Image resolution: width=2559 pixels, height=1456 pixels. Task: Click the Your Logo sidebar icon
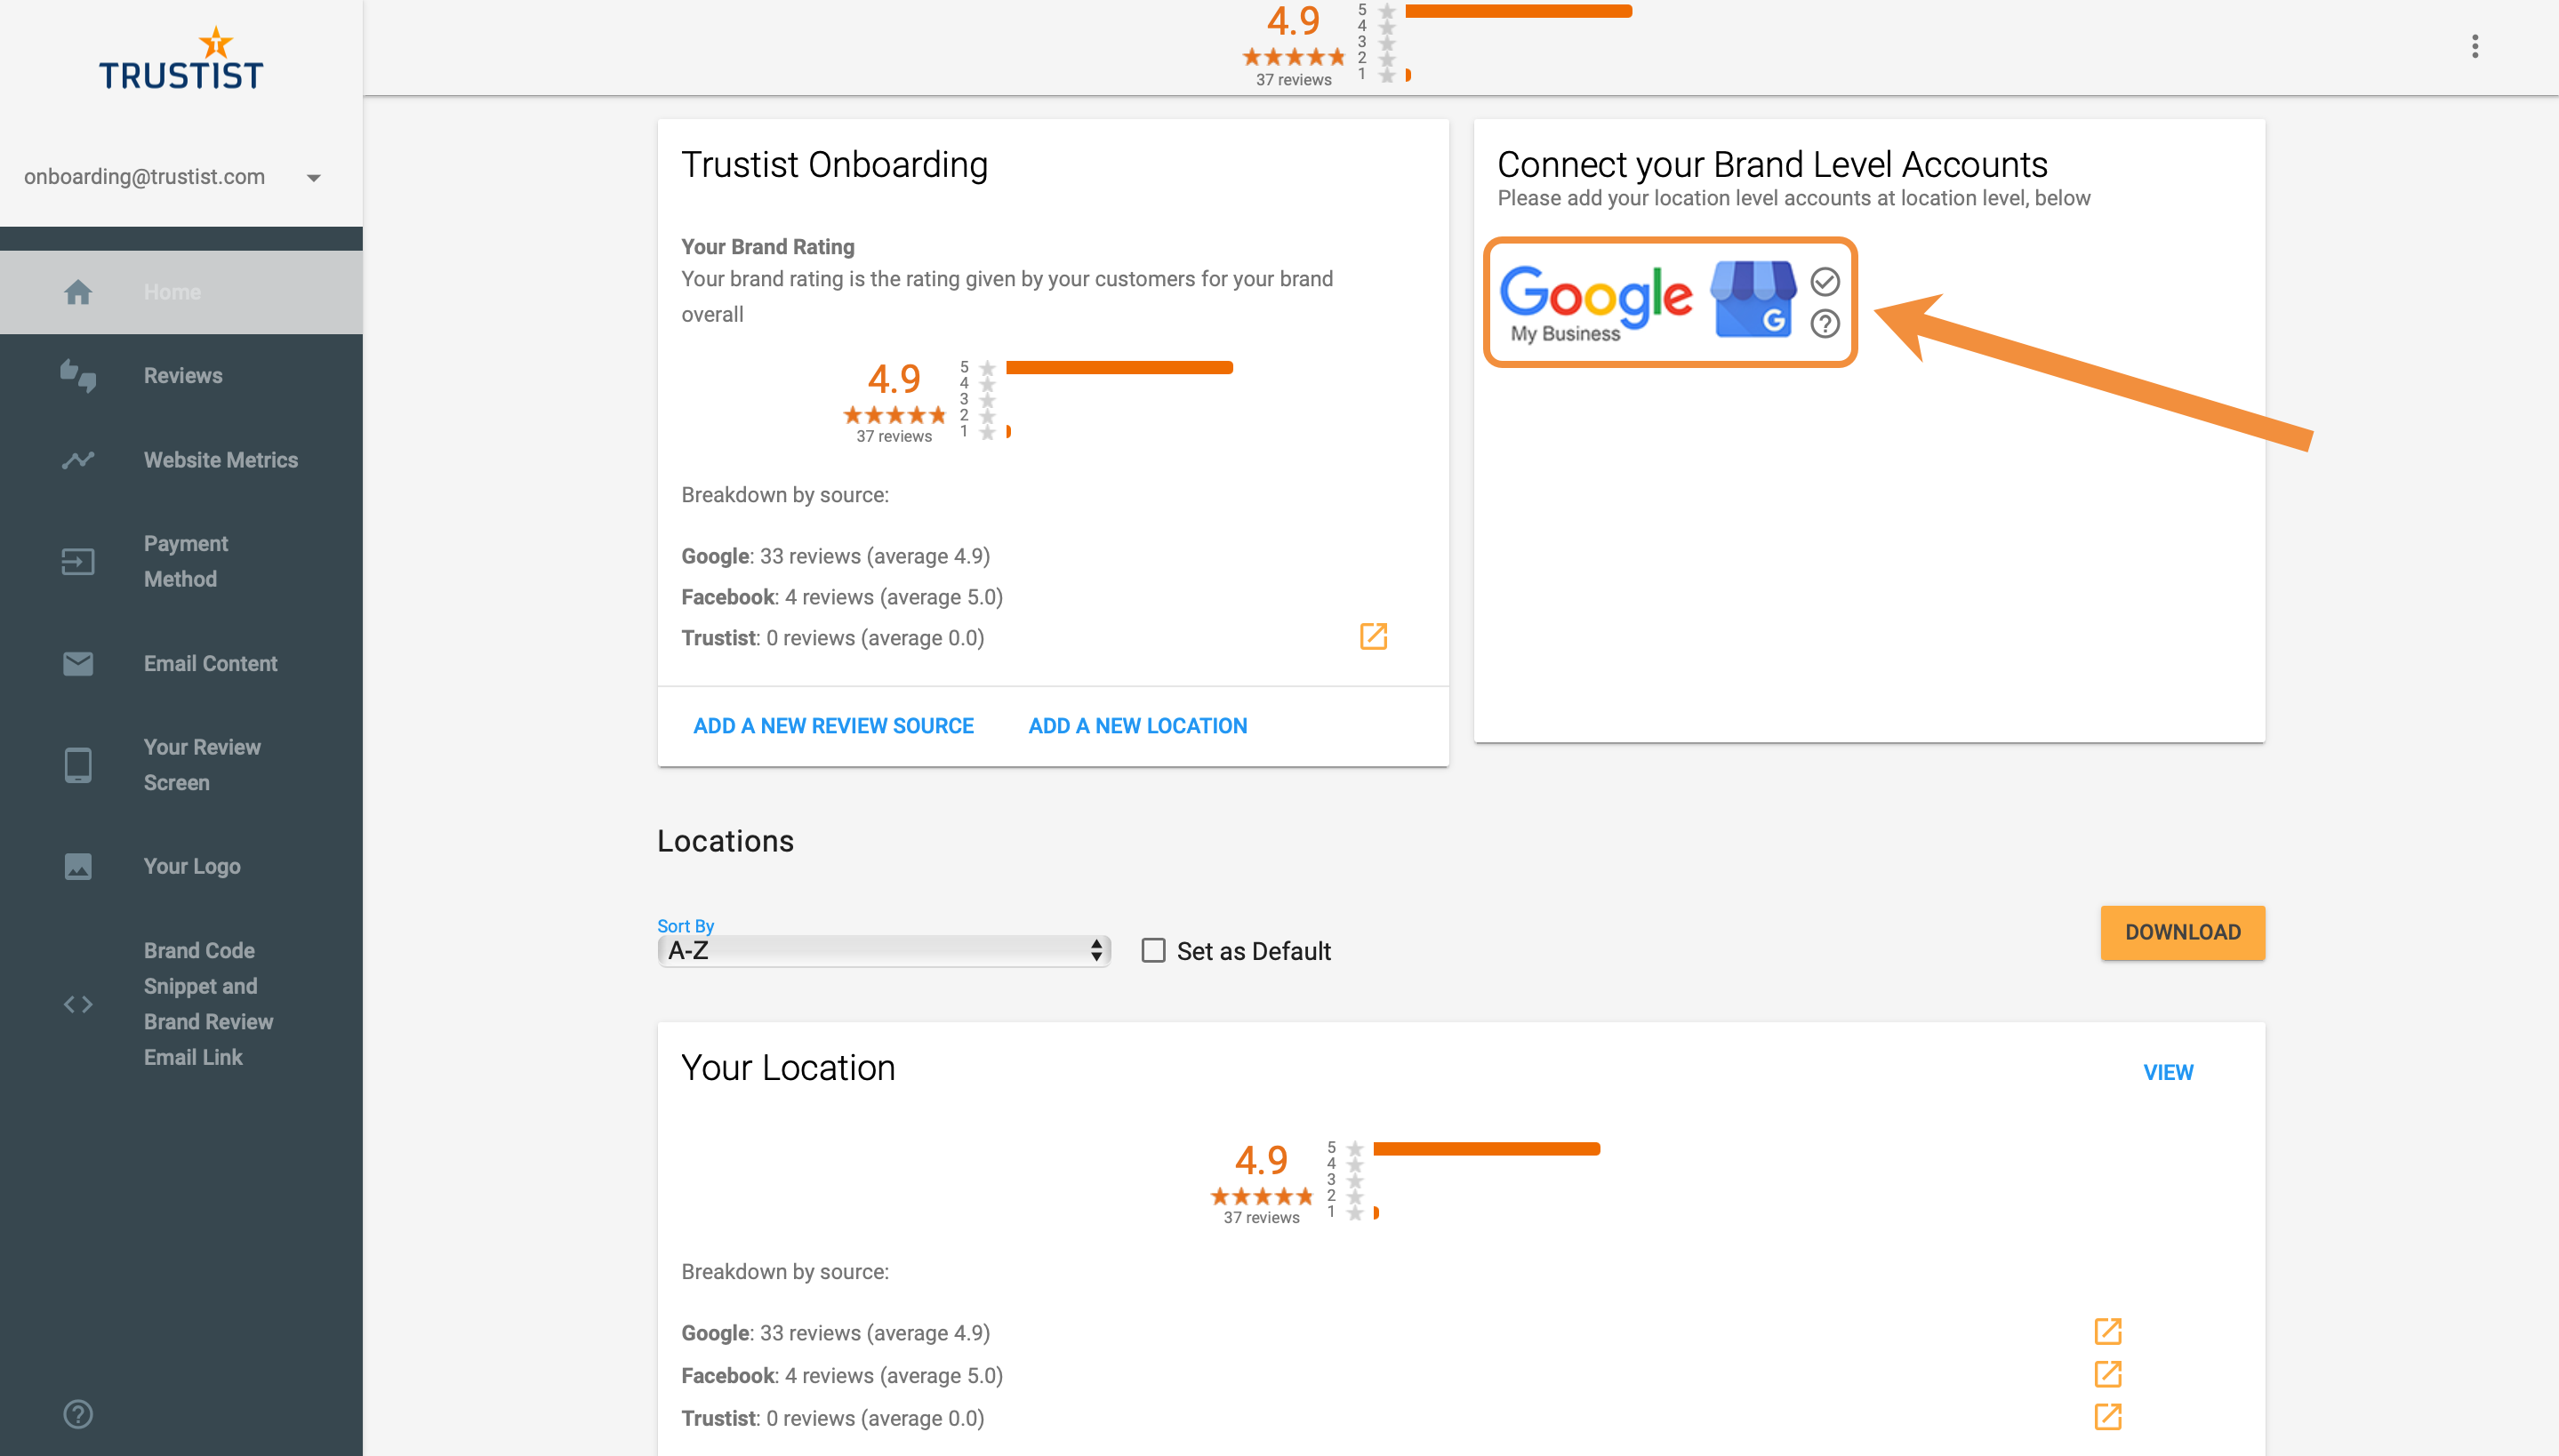click(77, 866)
